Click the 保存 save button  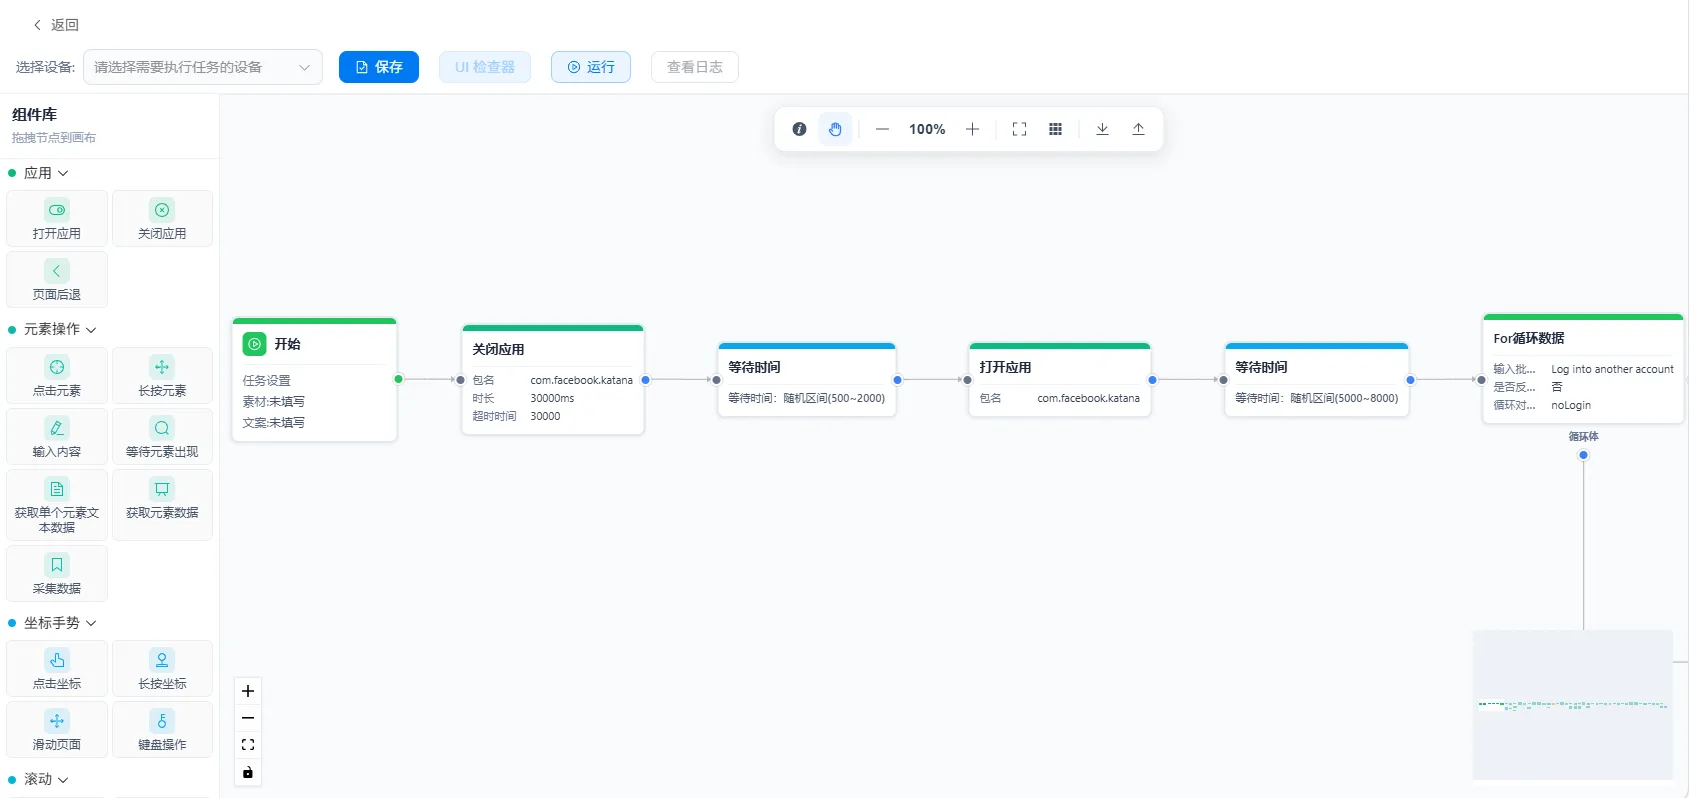pos(379,67)
